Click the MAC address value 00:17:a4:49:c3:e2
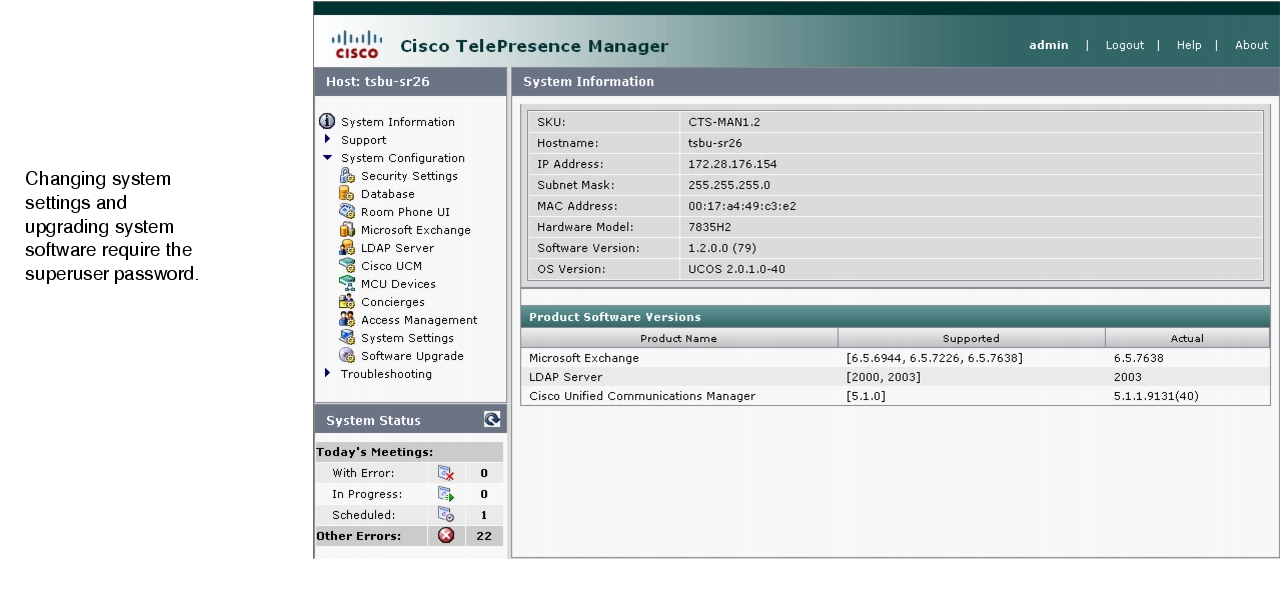Viewport: 1280px width, 599px height. pyautogui.click(x=742, y=206)
